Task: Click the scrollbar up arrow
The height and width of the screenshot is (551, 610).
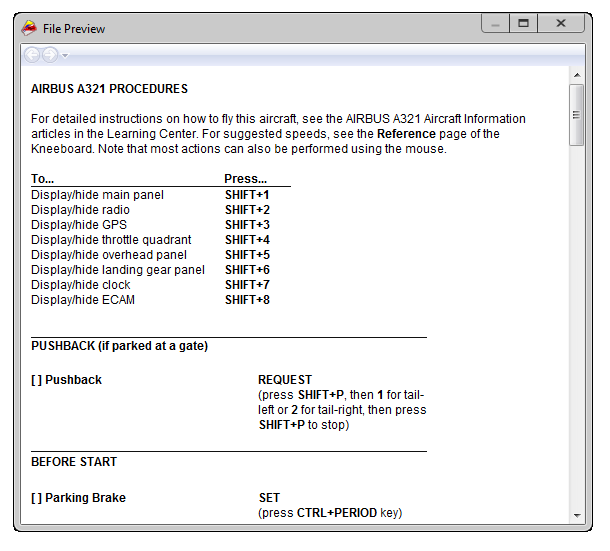Action: (x=577, y=75)
